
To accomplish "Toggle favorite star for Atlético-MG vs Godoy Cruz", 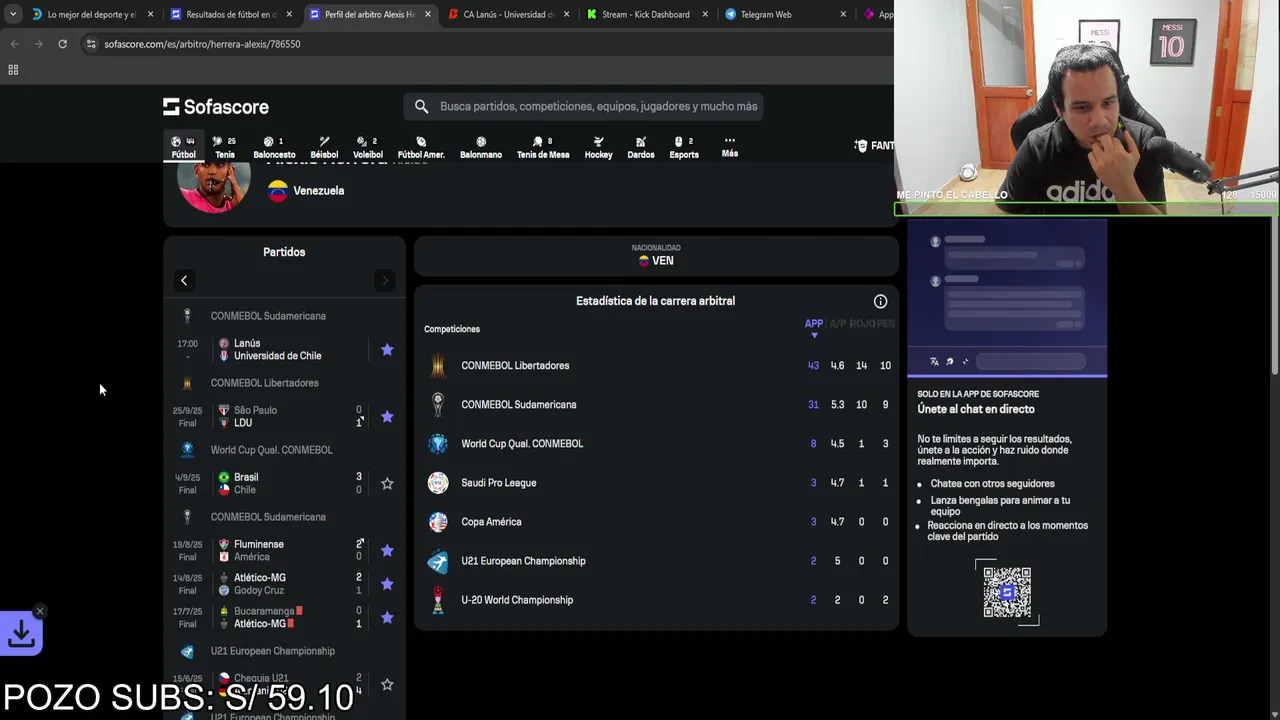I will (387, 584).
